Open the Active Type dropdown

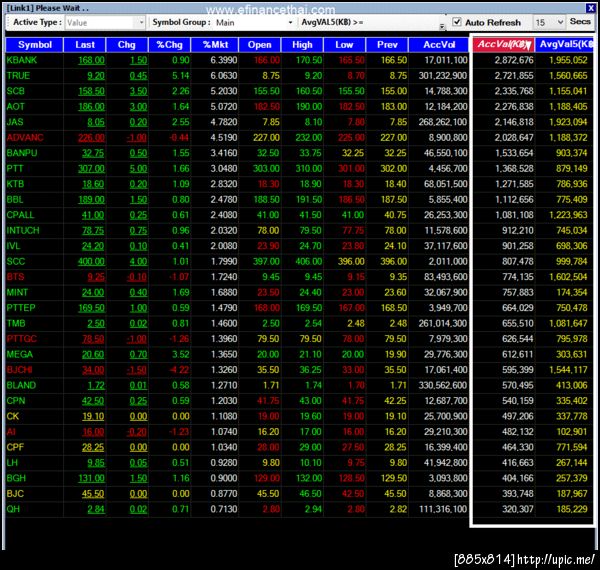105,23
